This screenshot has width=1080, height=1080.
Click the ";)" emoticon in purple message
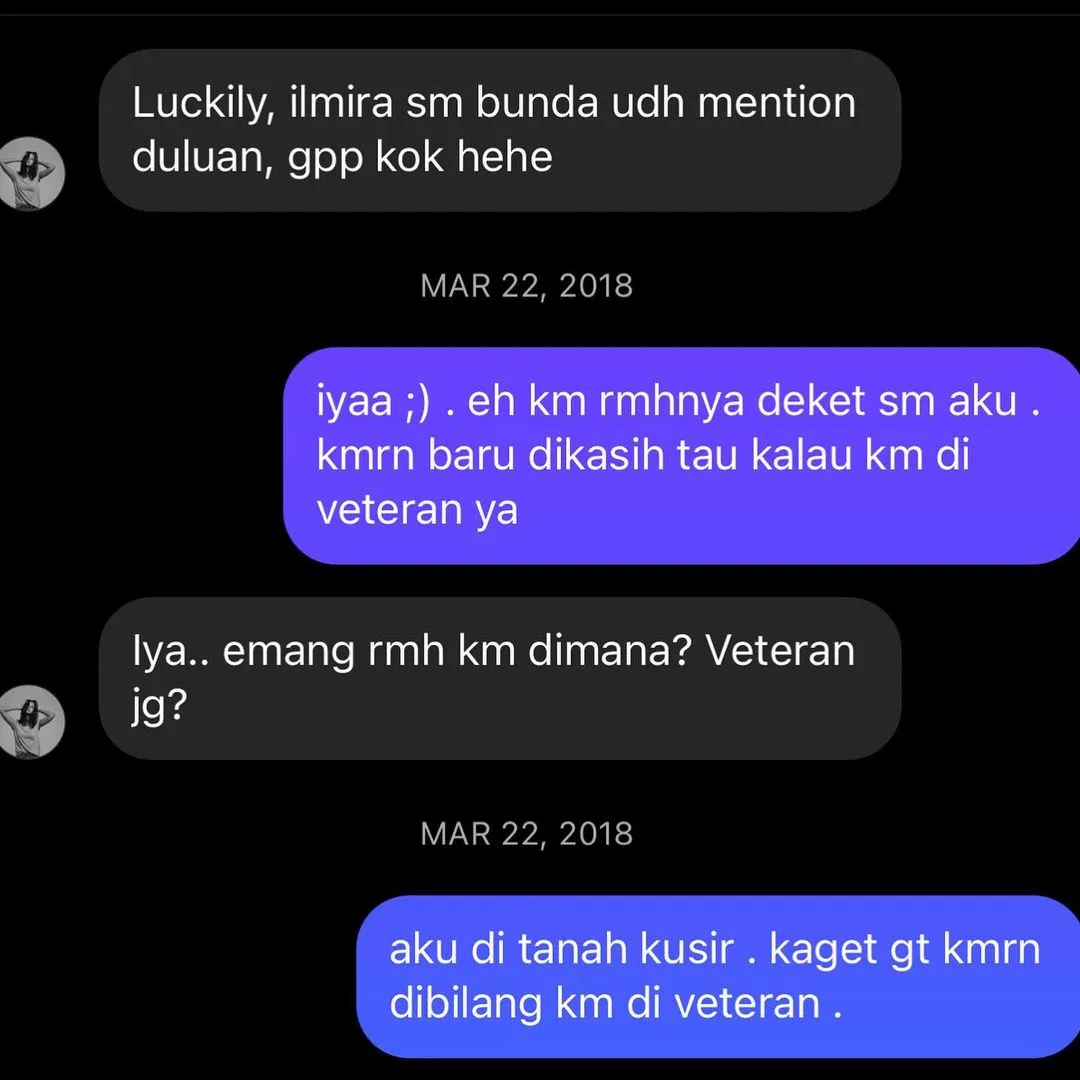click(x=417, y=402)
